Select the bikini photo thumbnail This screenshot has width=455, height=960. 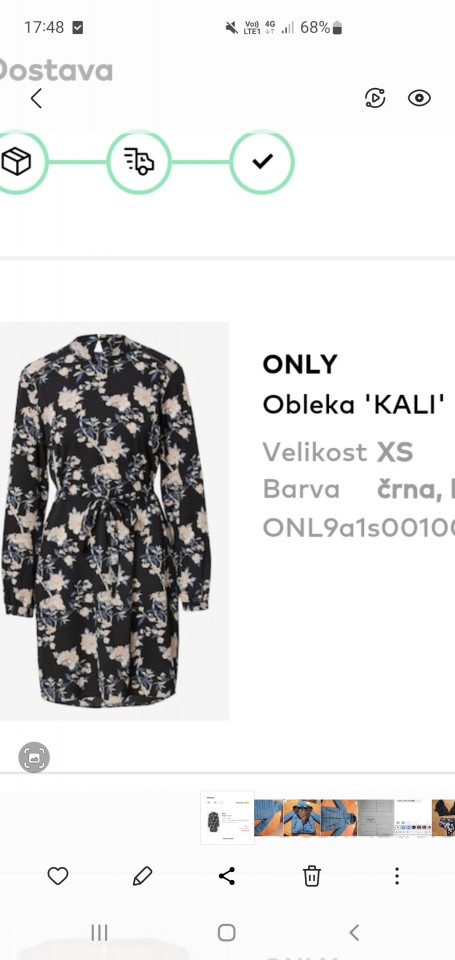(443, 818)
